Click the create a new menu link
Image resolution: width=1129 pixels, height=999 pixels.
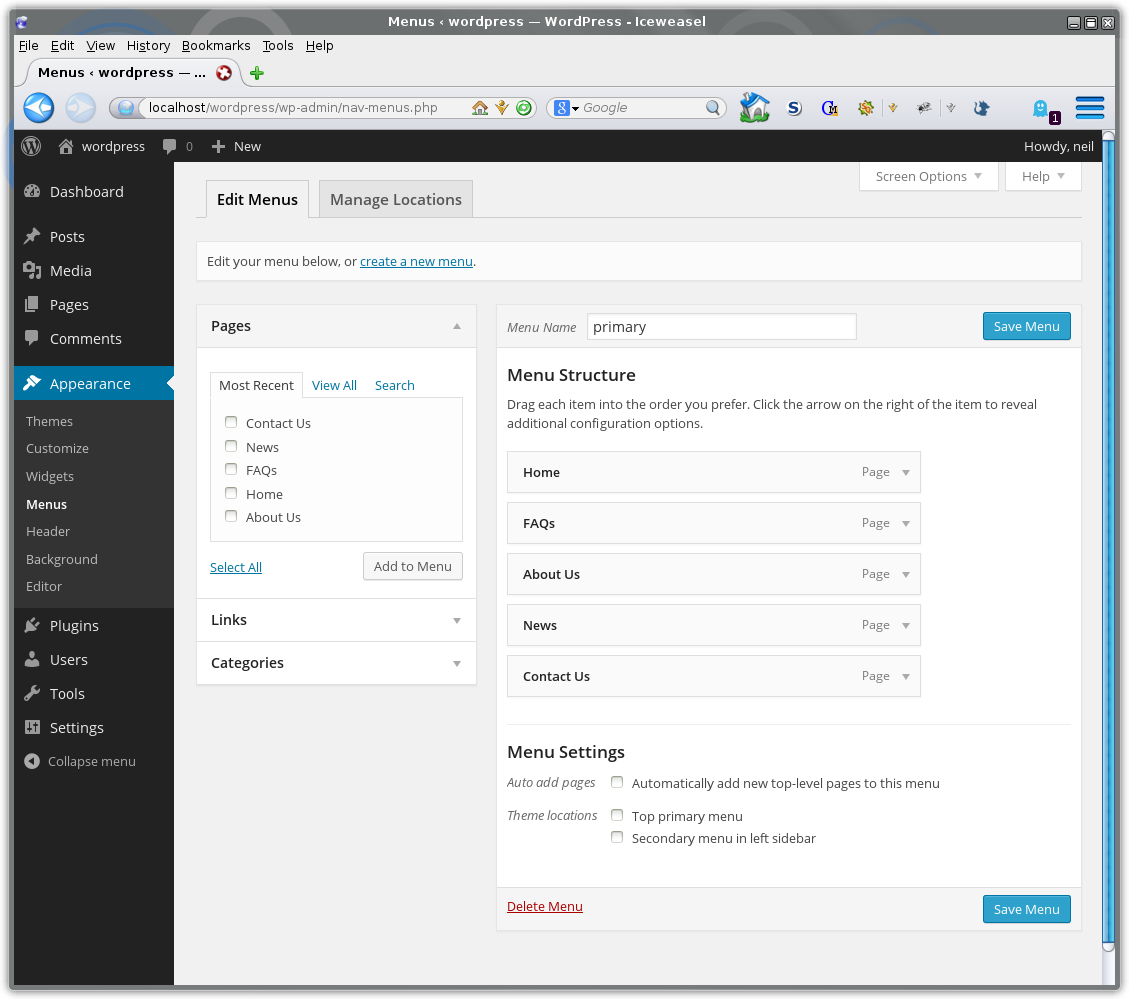[416, 261]
